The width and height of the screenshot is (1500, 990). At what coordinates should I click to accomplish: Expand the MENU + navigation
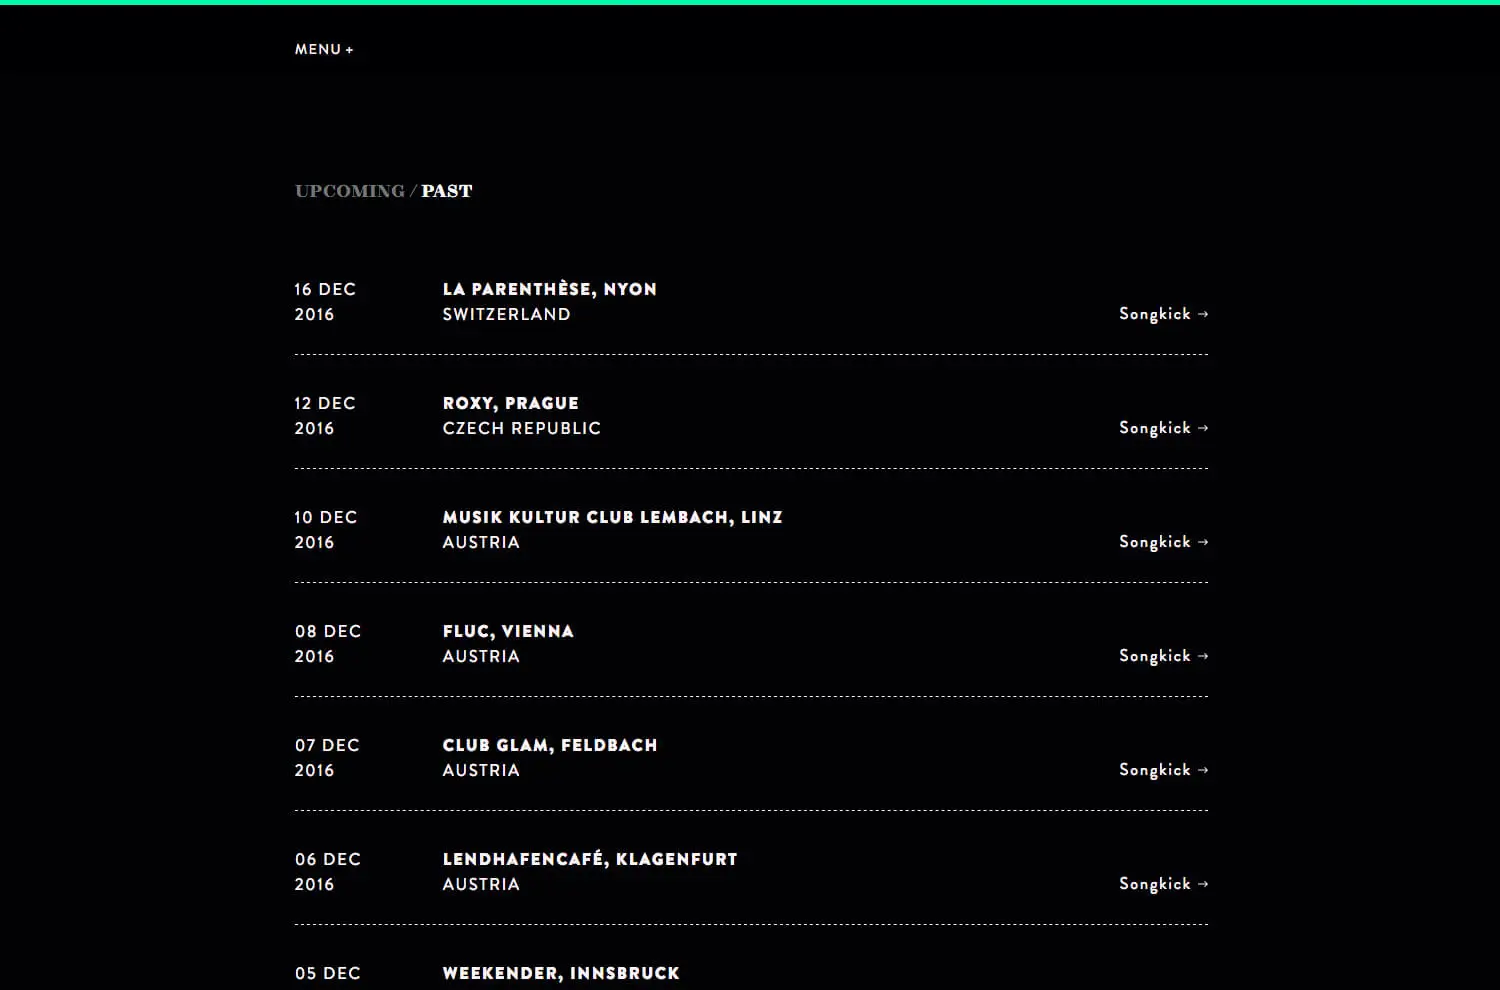[x=324, y=49]
